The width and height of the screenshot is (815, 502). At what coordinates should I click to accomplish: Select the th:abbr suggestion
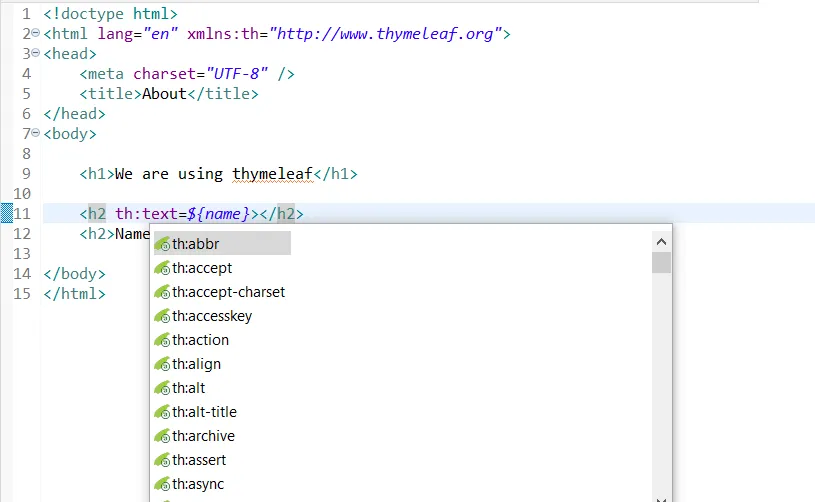pos(222,243)
